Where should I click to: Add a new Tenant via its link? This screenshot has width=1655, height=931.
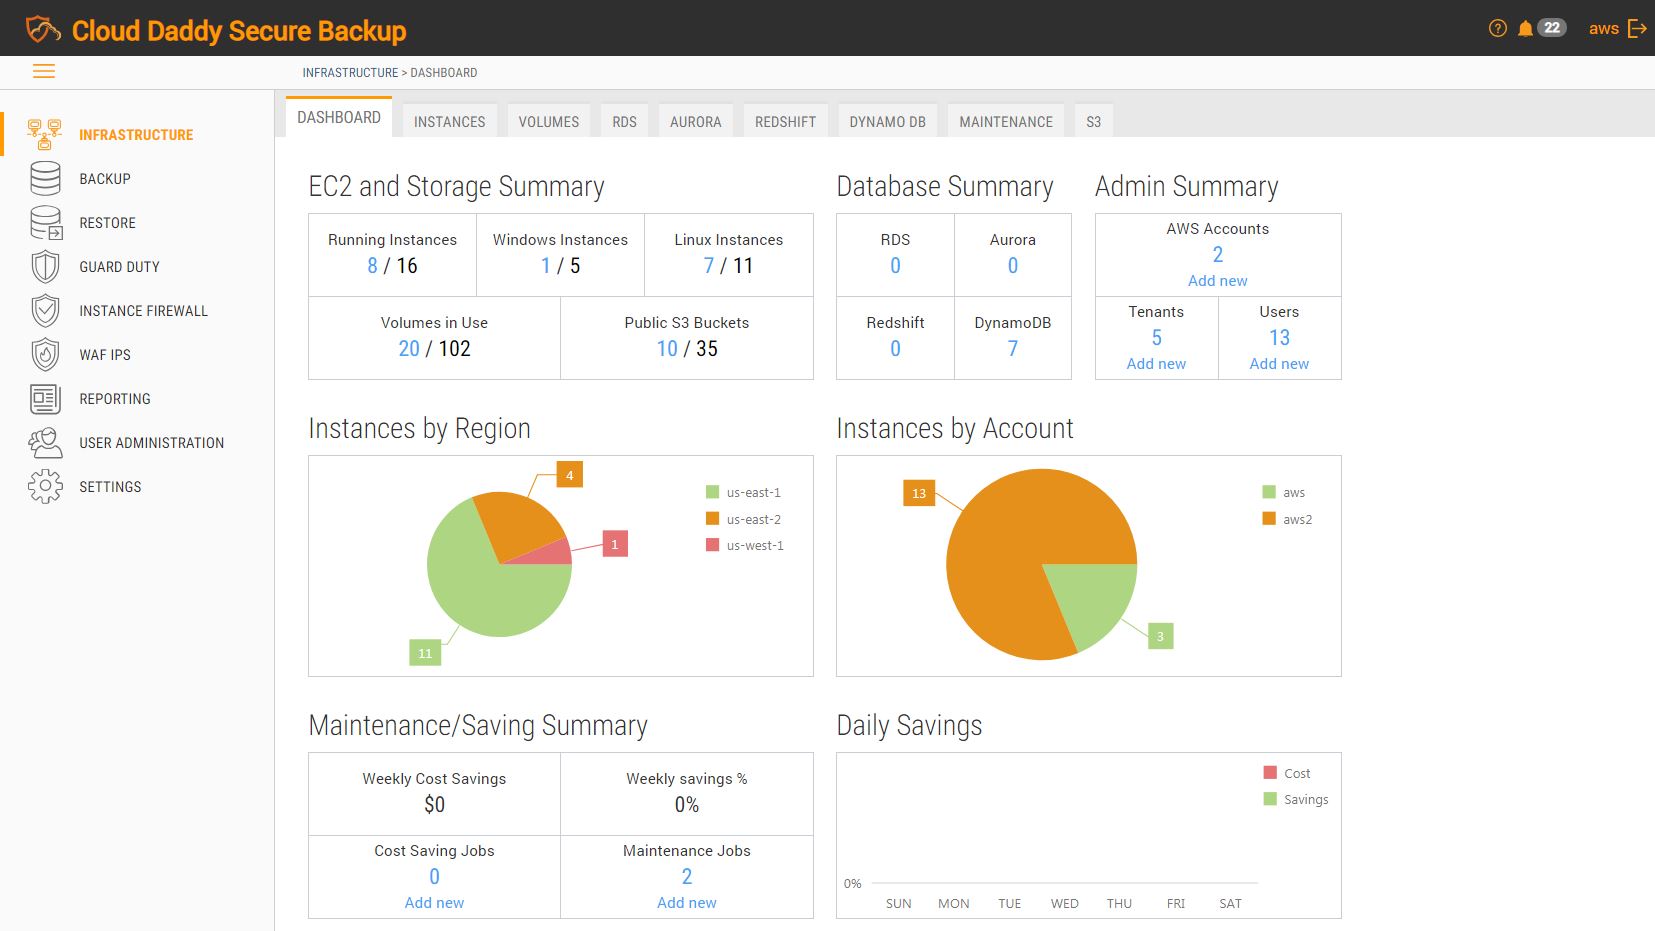click(x=1155, y=363)
